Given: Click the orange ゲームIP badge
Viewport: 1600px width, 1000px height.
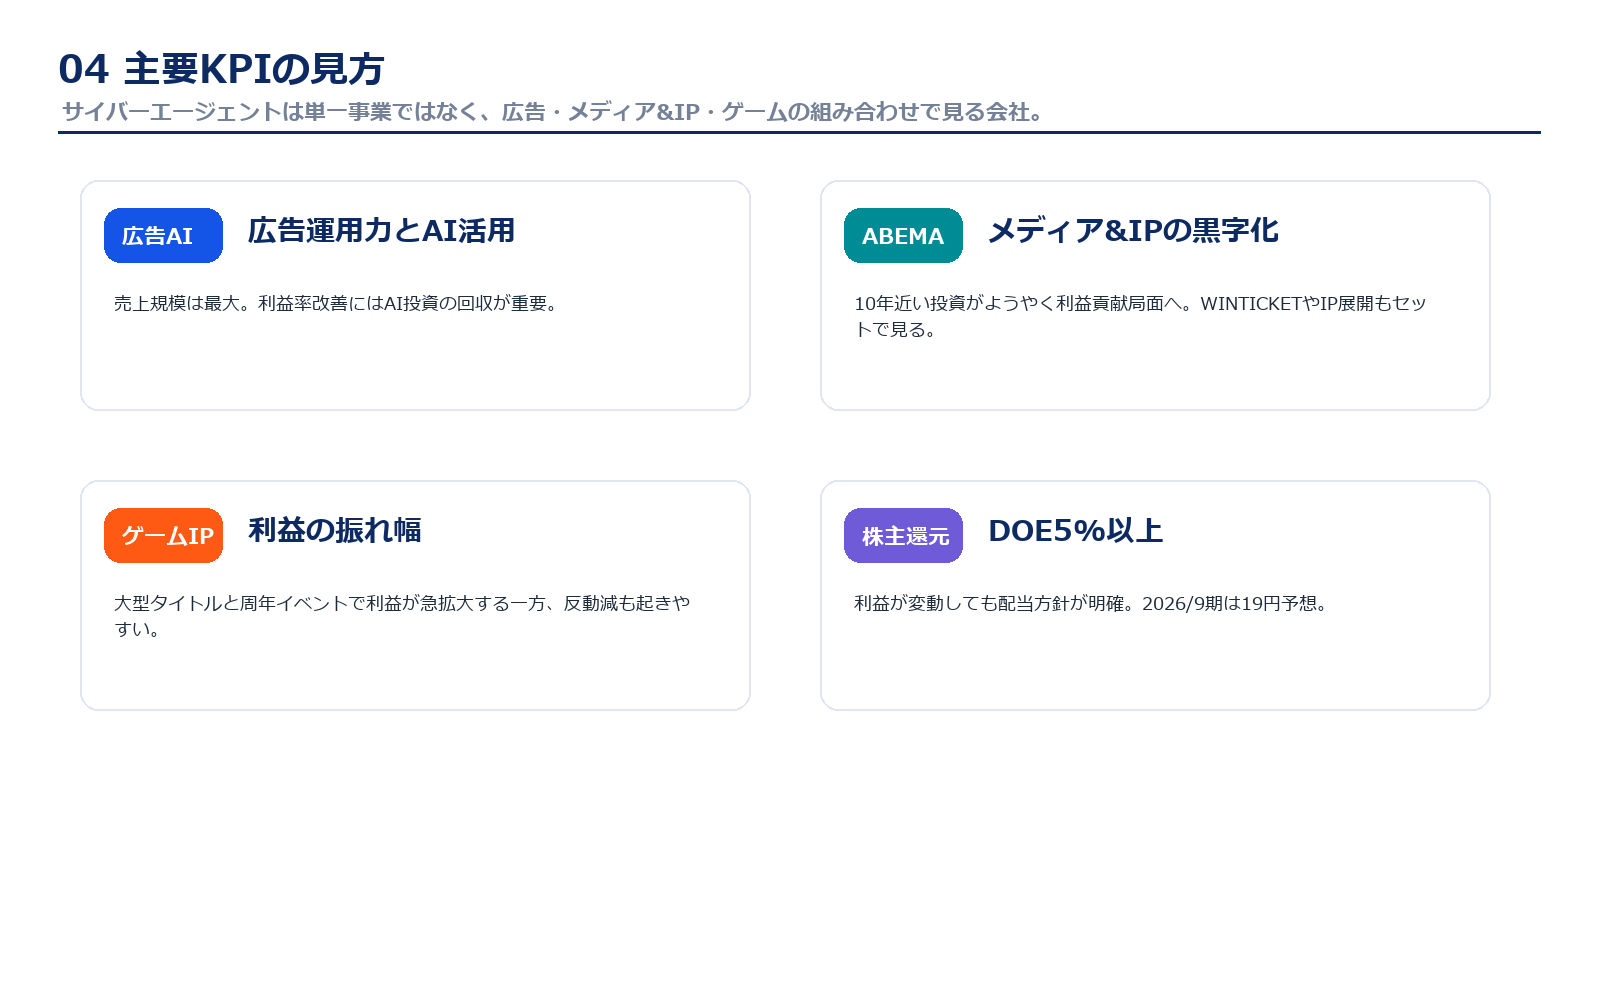Looking at the screenshot, I should coord(163,536).
